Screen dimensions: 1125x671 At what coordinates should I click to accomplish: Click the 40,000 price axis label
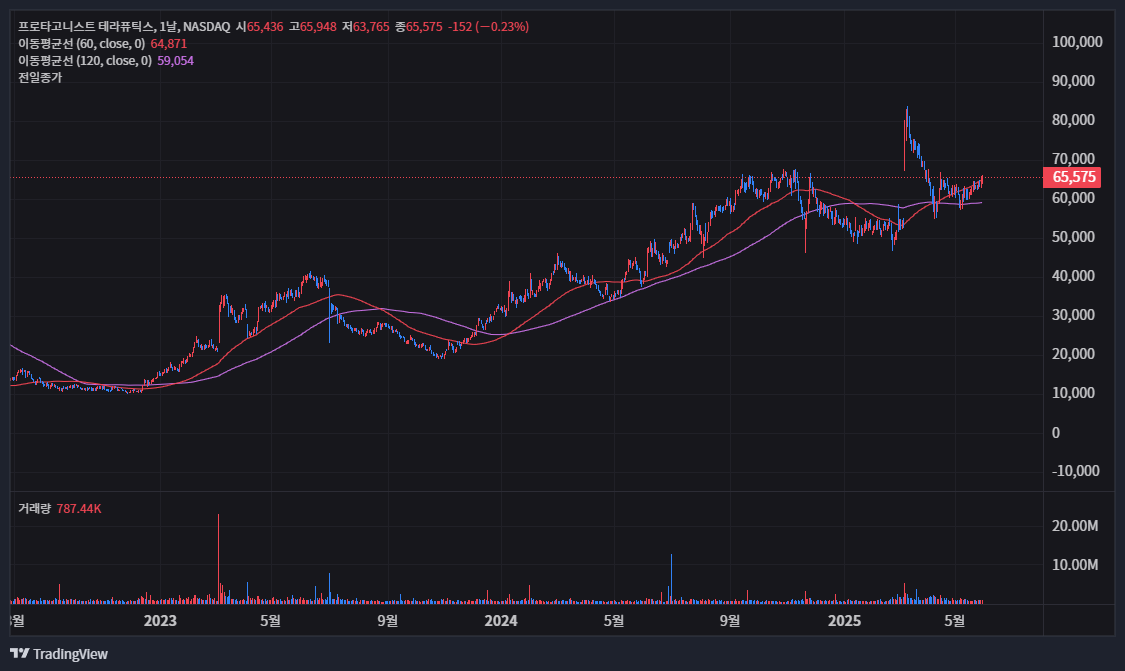pyautogui.click(x=1073, y=276)
